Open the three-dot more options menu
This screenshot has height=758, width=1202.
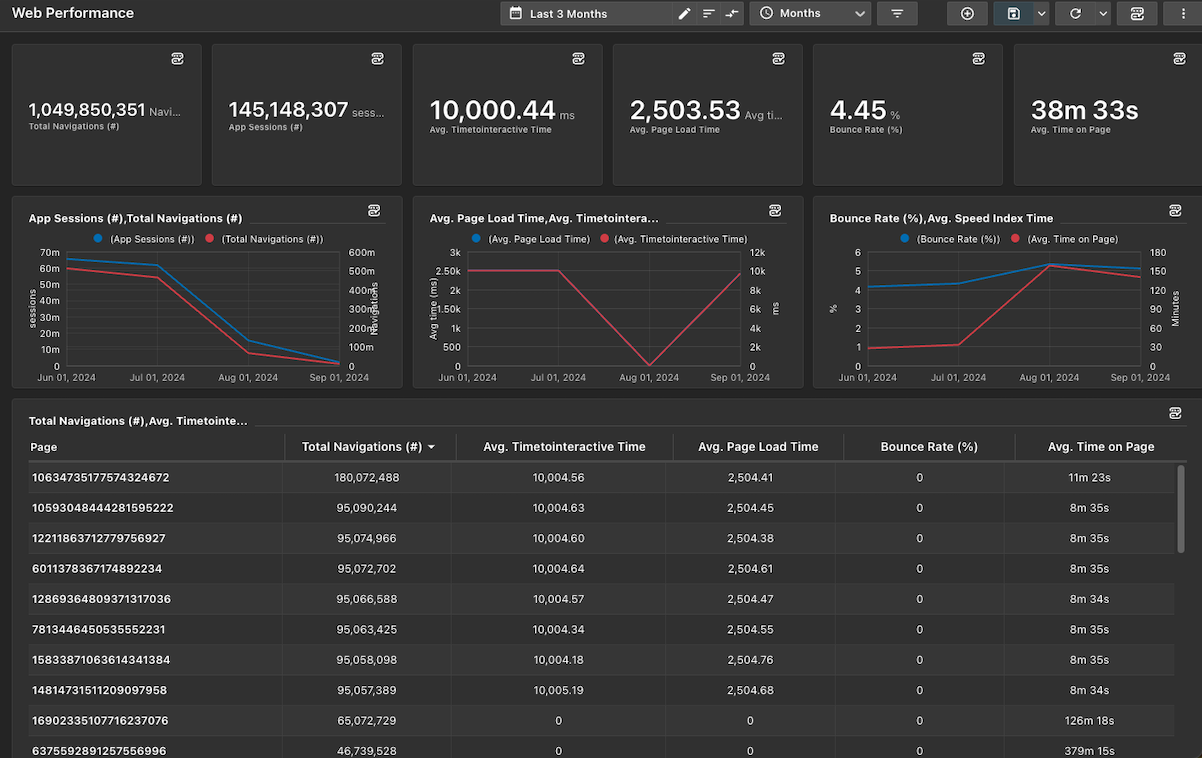(x=1183, y=14)
